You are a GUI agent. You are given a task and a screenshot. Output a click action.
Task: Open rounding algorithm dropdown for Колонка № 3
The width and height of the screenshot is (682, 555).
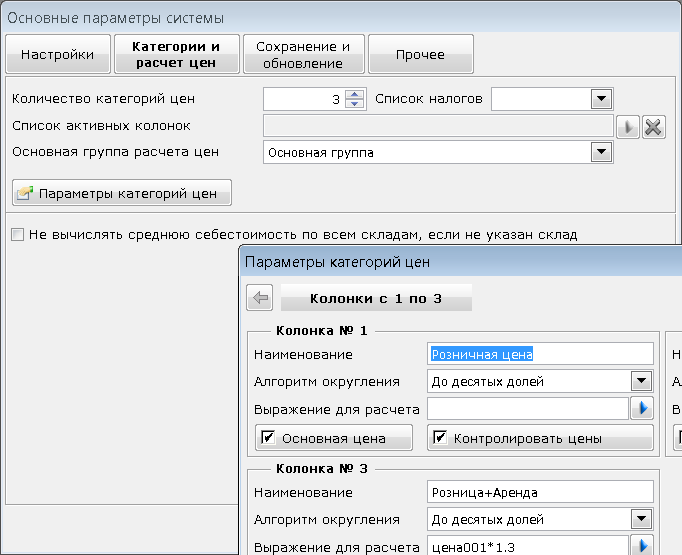[x=642, y=519]
